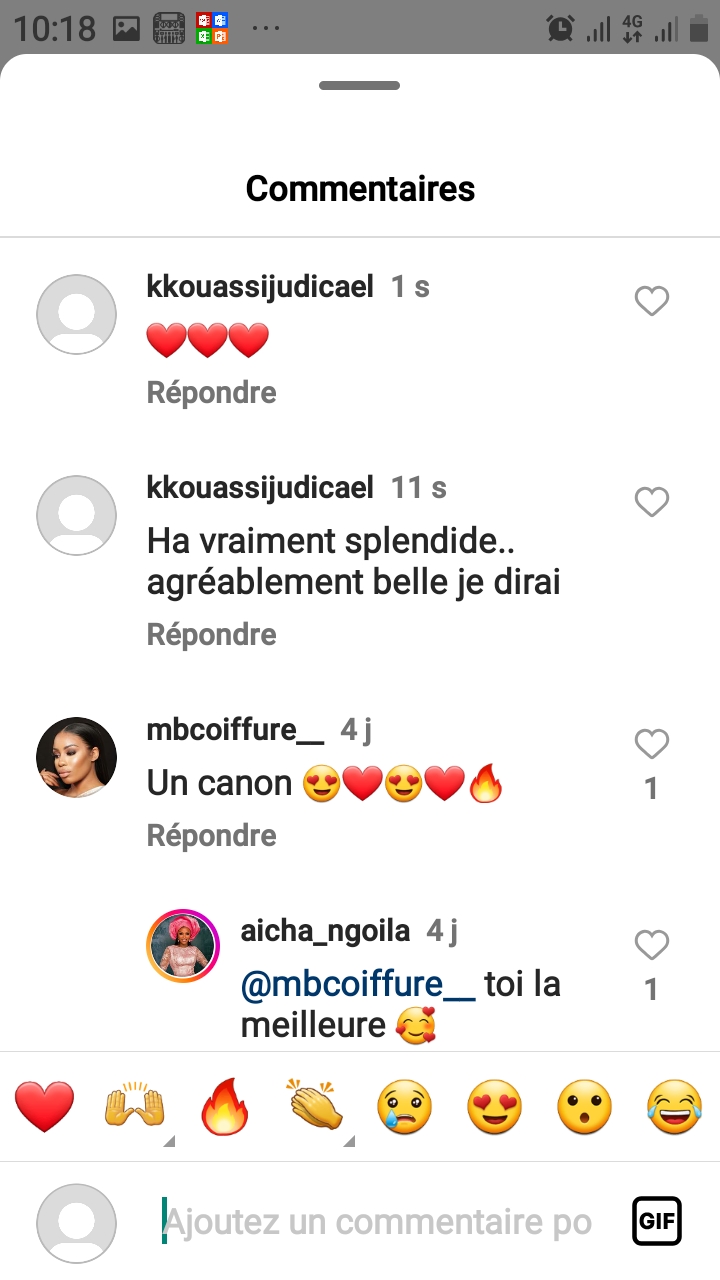Open mbcoiffure__ profile picture
This screenshot has width=720, height=1280.
(x=77, y=757)
